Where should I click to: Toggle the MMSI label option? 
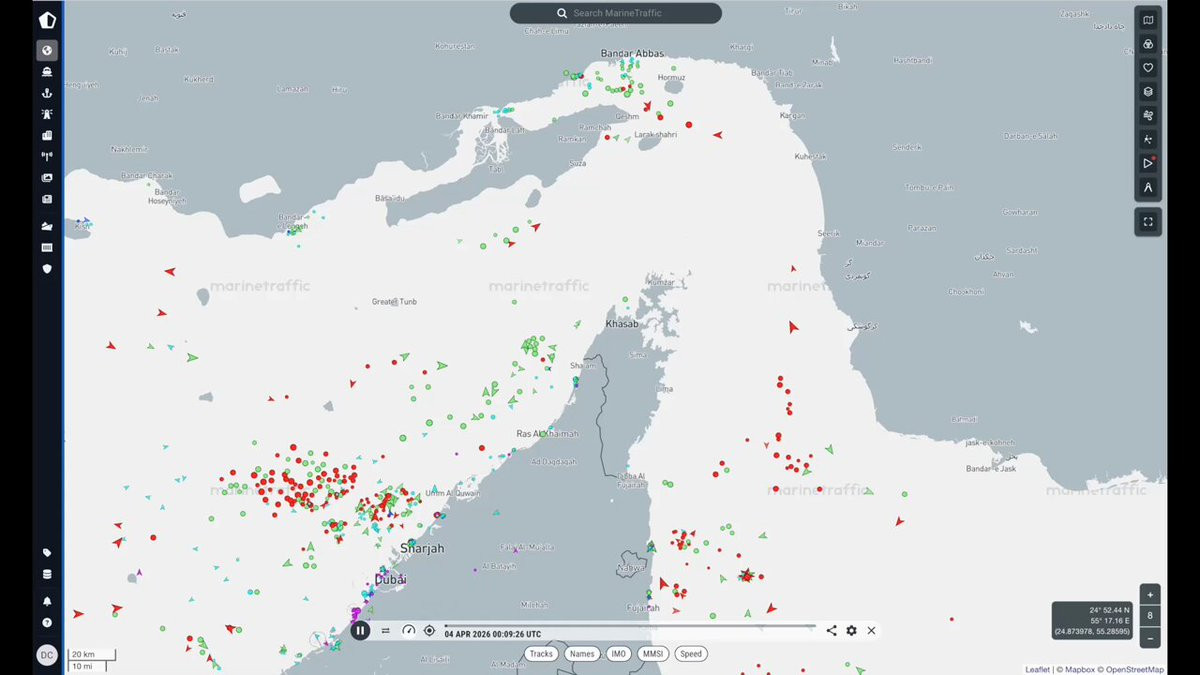[x=653, y=654]
